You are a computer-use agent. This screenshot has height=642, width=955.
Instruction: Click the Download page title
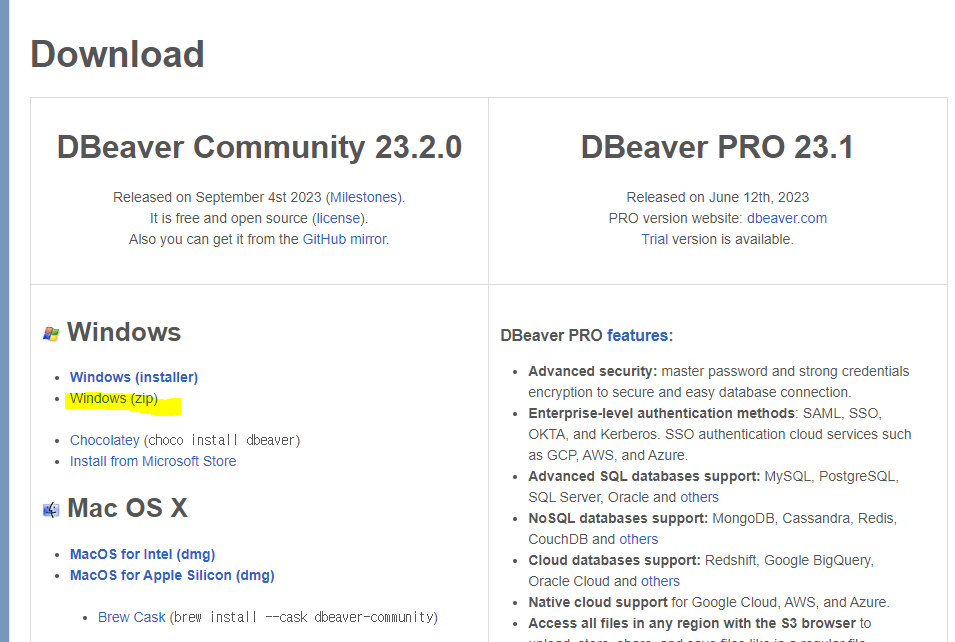118,54
